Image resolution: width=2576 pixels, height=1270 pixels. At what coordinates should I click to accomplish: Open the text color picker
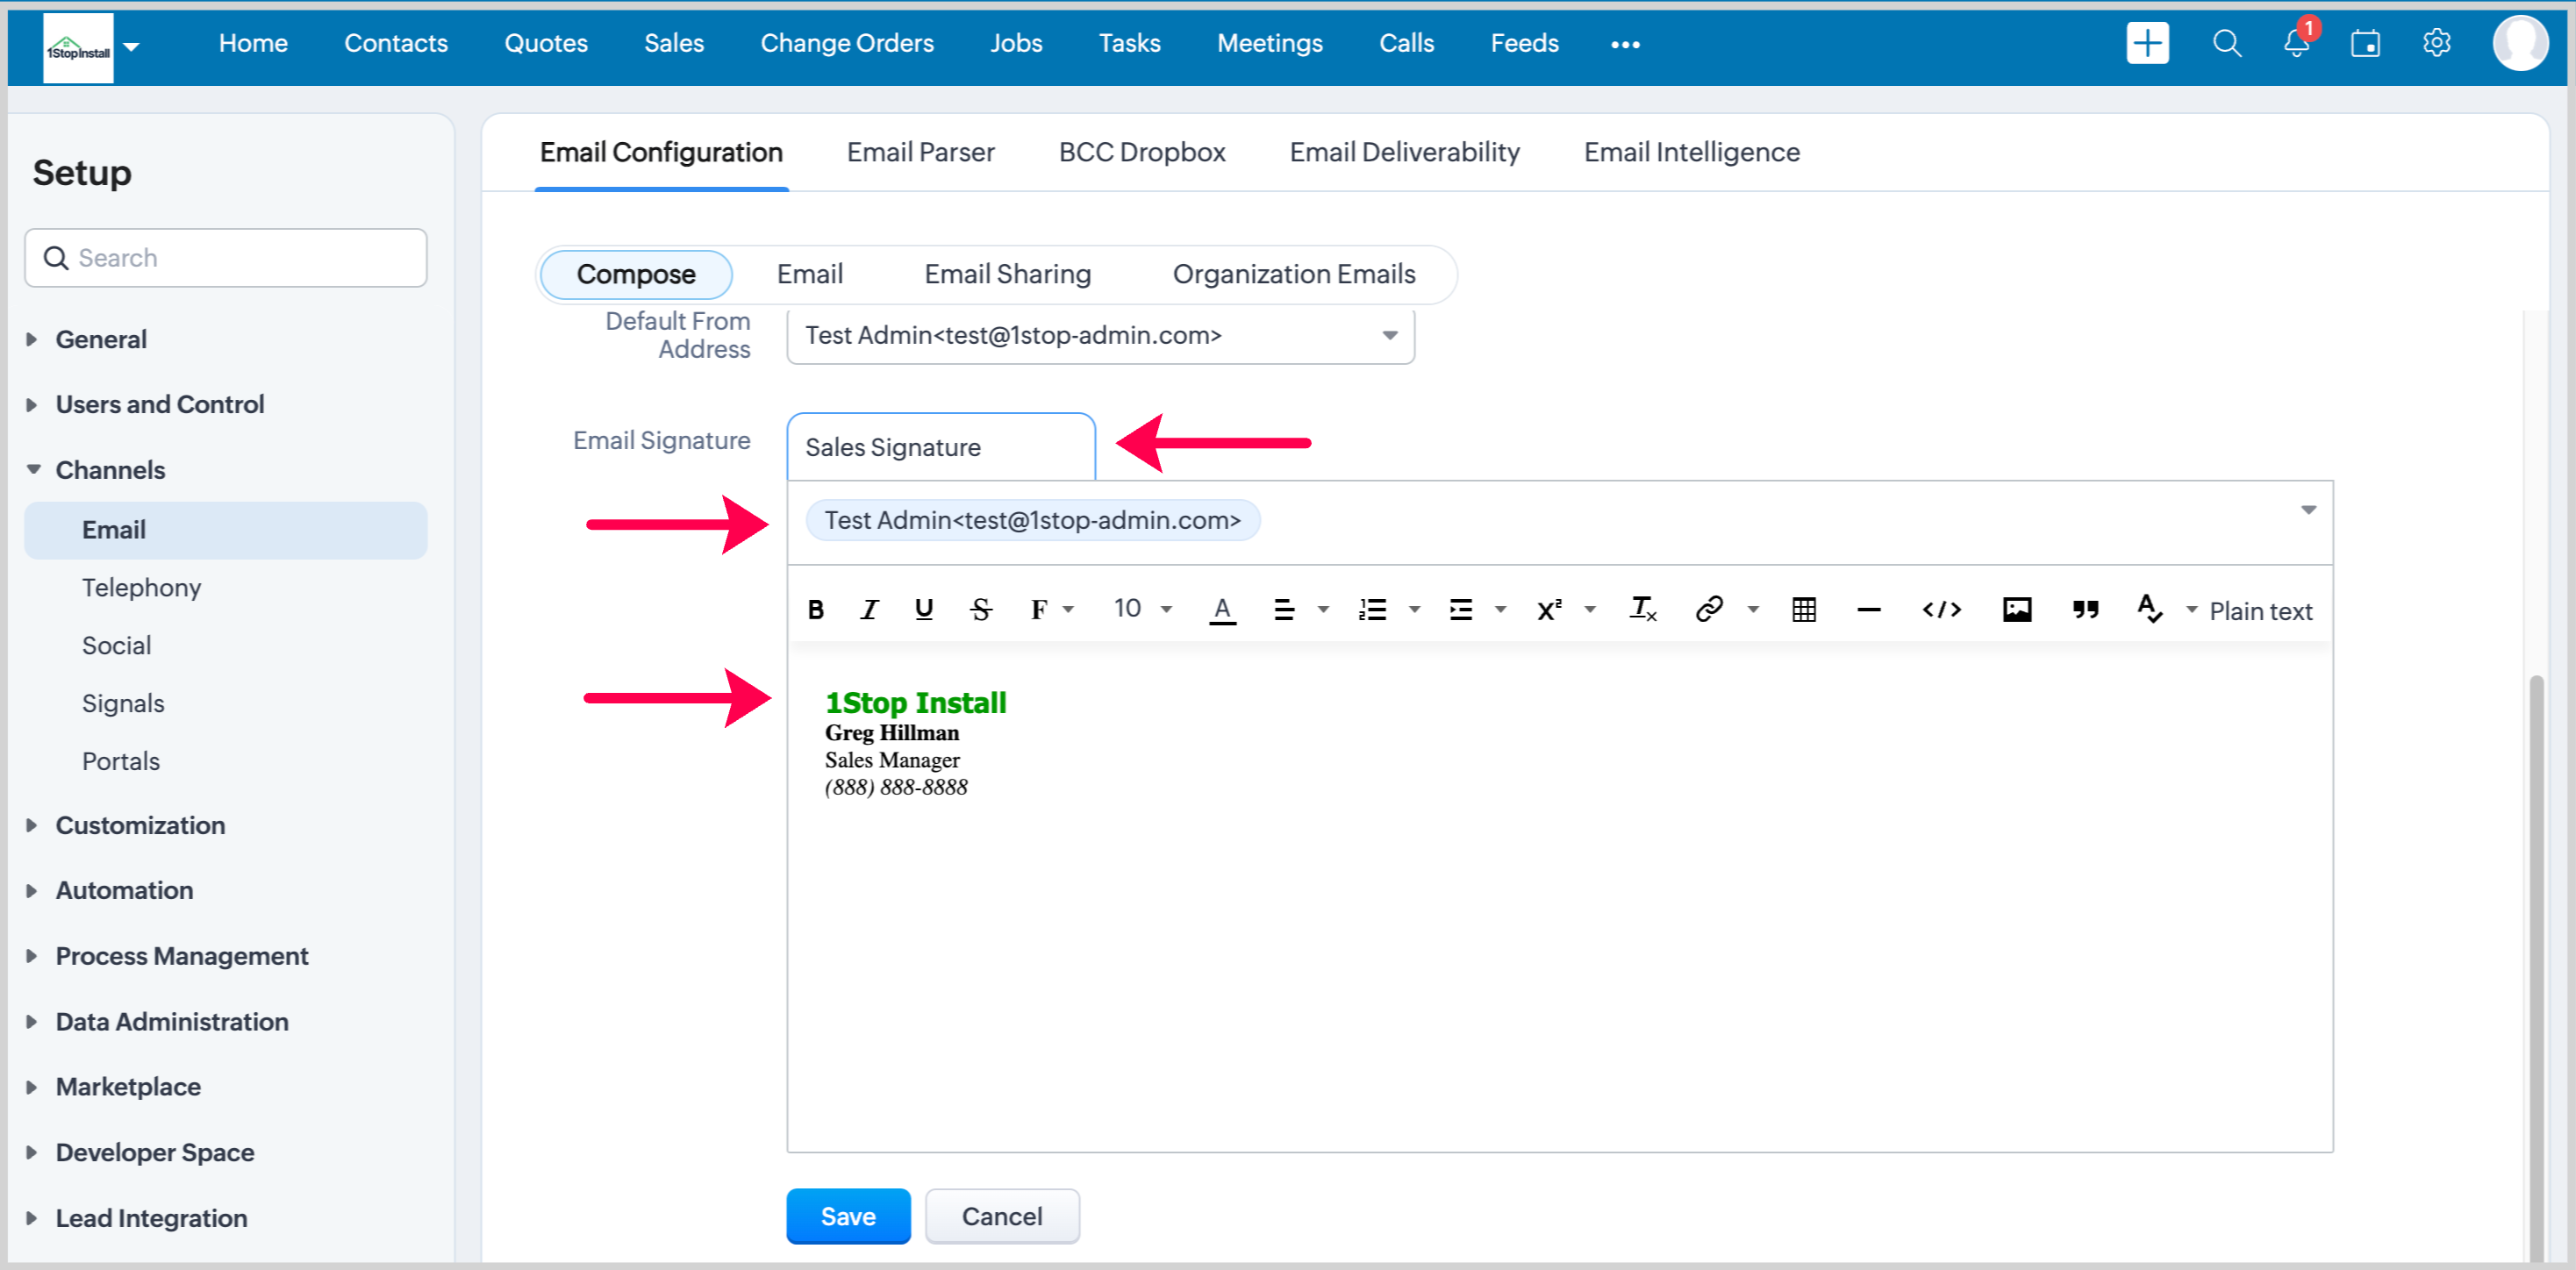1222,609
